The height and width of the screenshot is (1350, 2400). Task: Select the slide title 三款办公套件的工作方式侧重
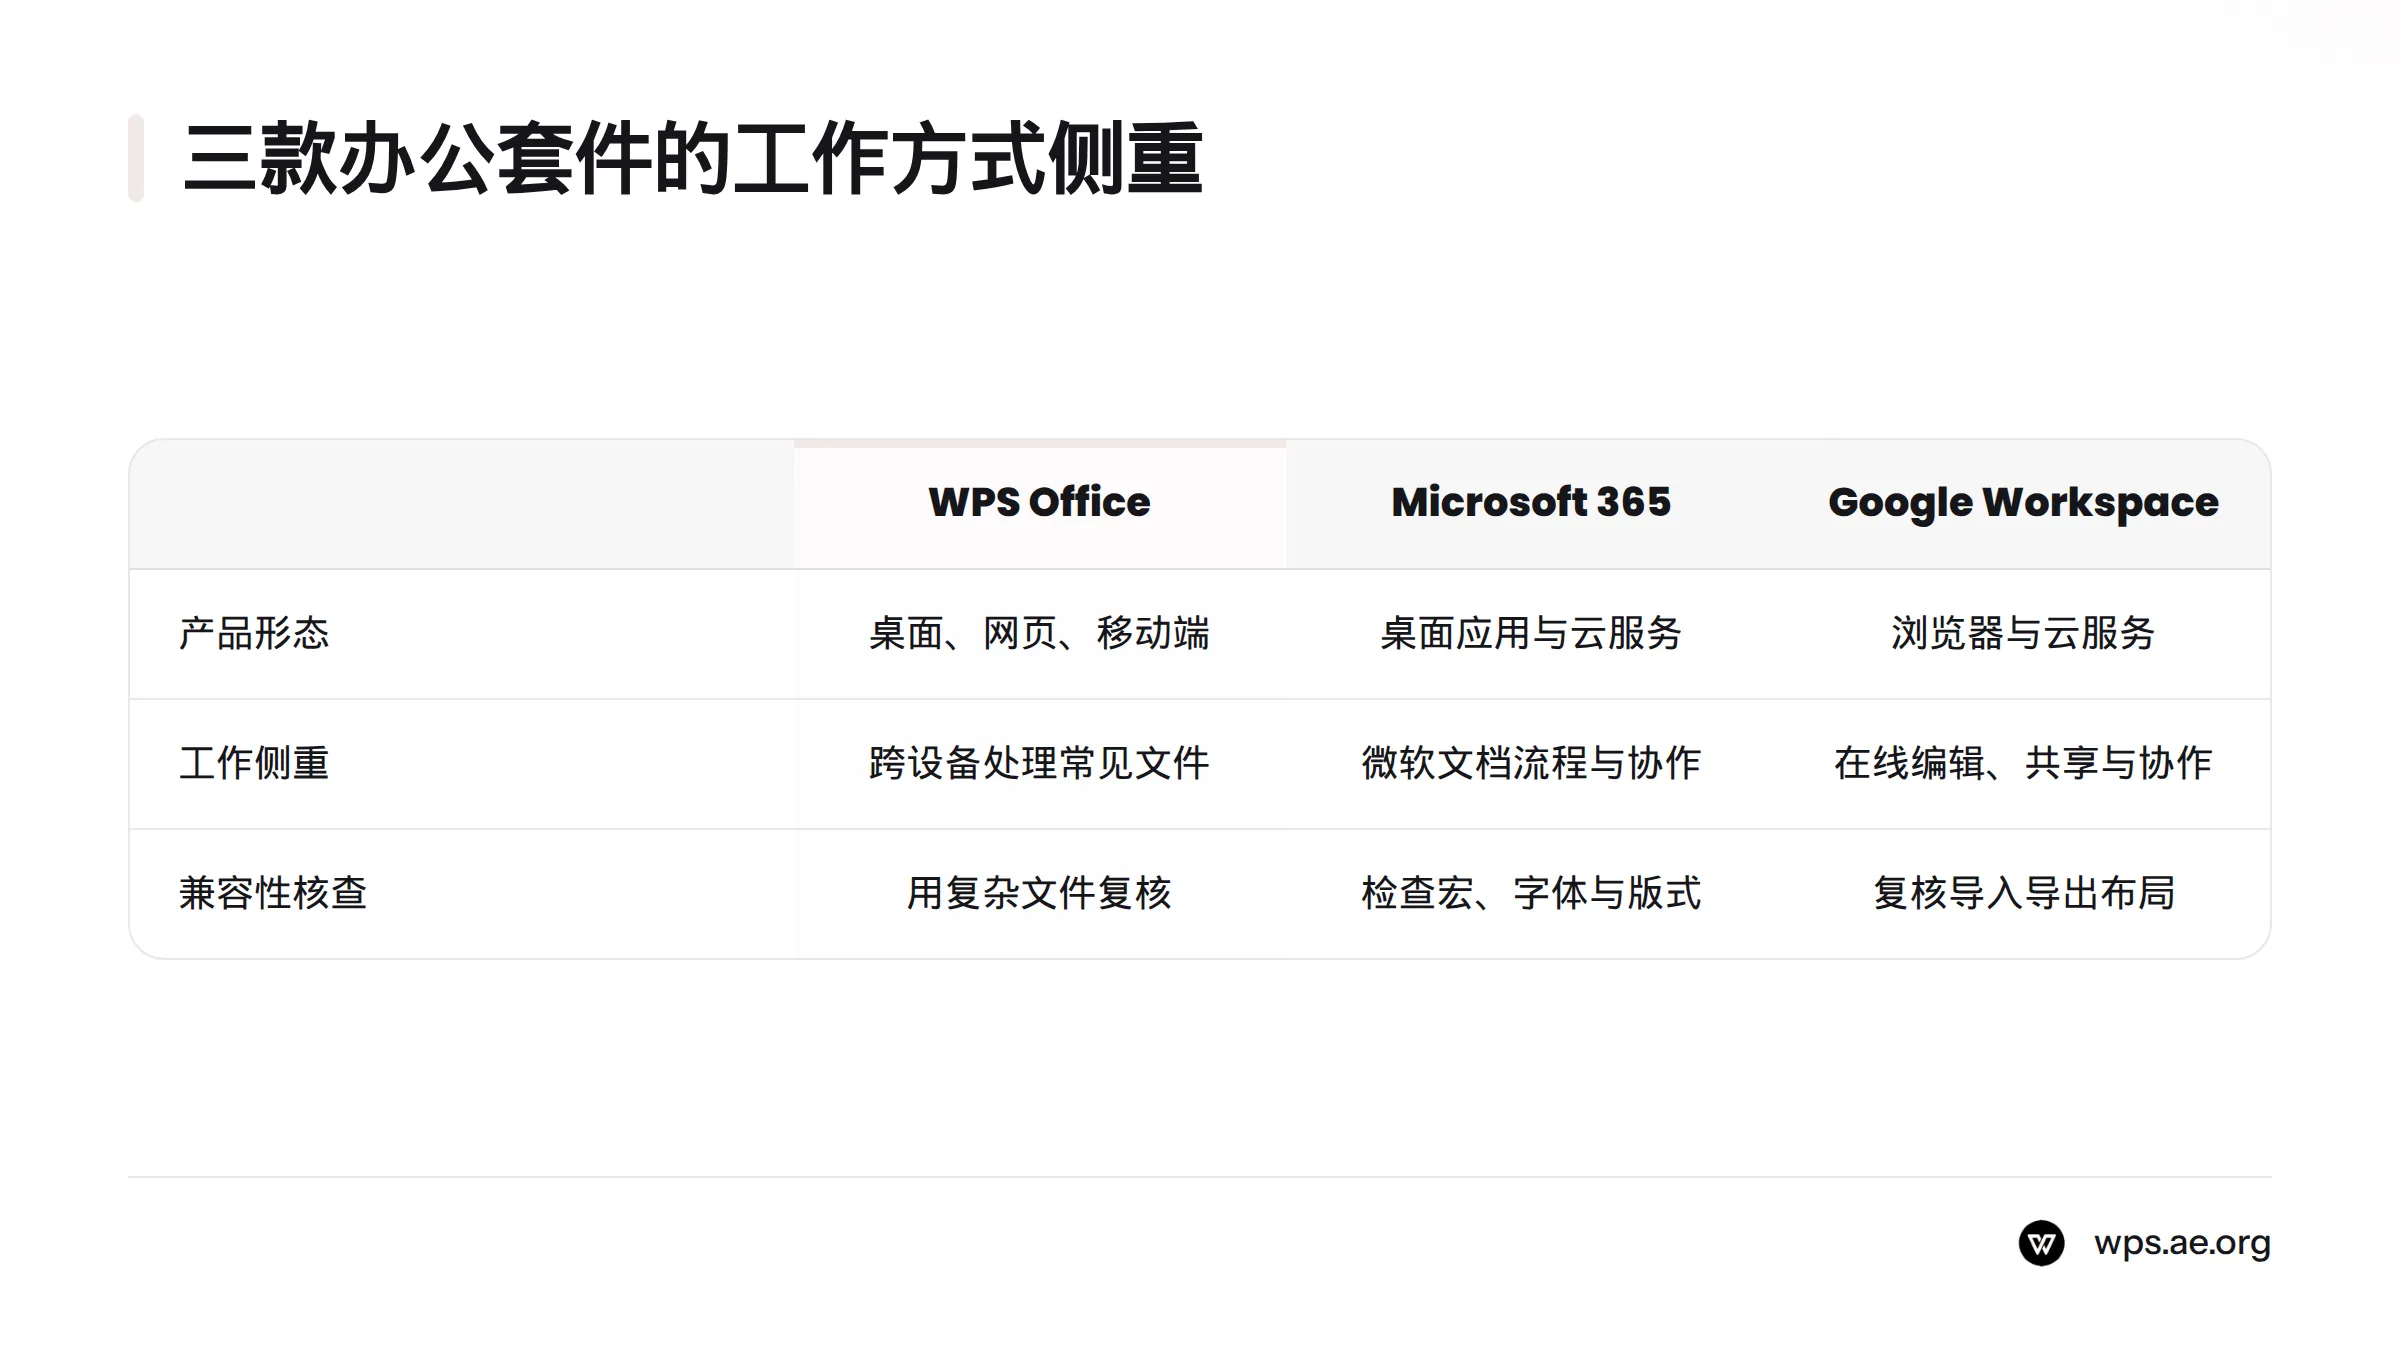point(693,158)
